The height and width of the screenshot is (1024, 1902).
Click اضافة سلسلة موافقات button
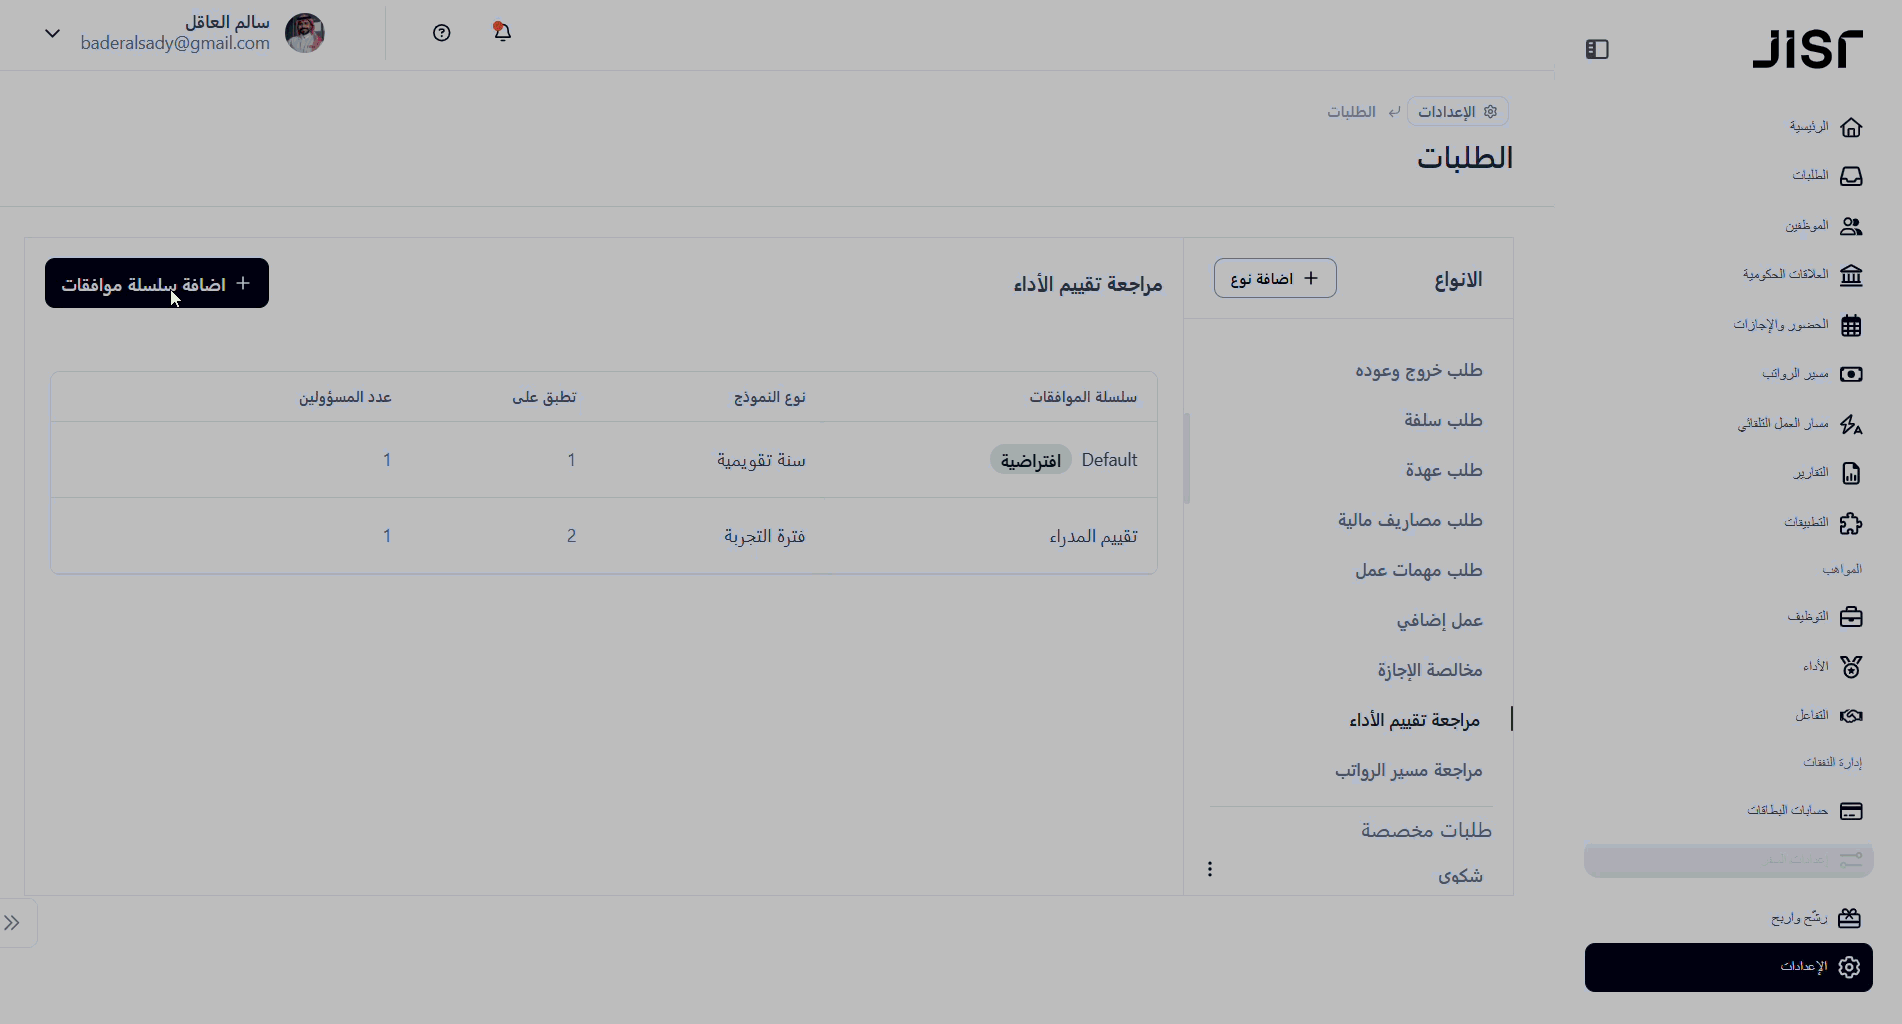tap(157, 284)
